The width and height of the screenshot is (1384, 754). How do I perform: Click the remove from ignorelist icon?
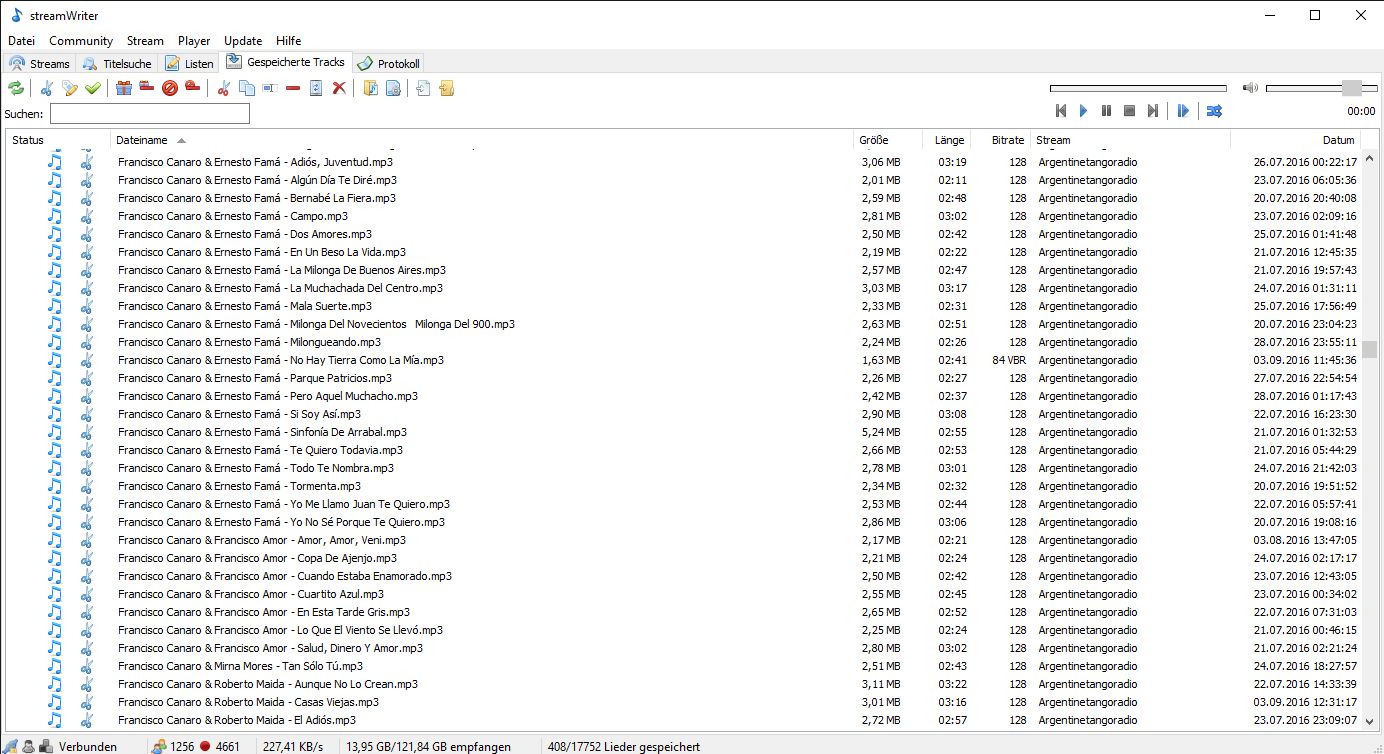tap(191, 89)
